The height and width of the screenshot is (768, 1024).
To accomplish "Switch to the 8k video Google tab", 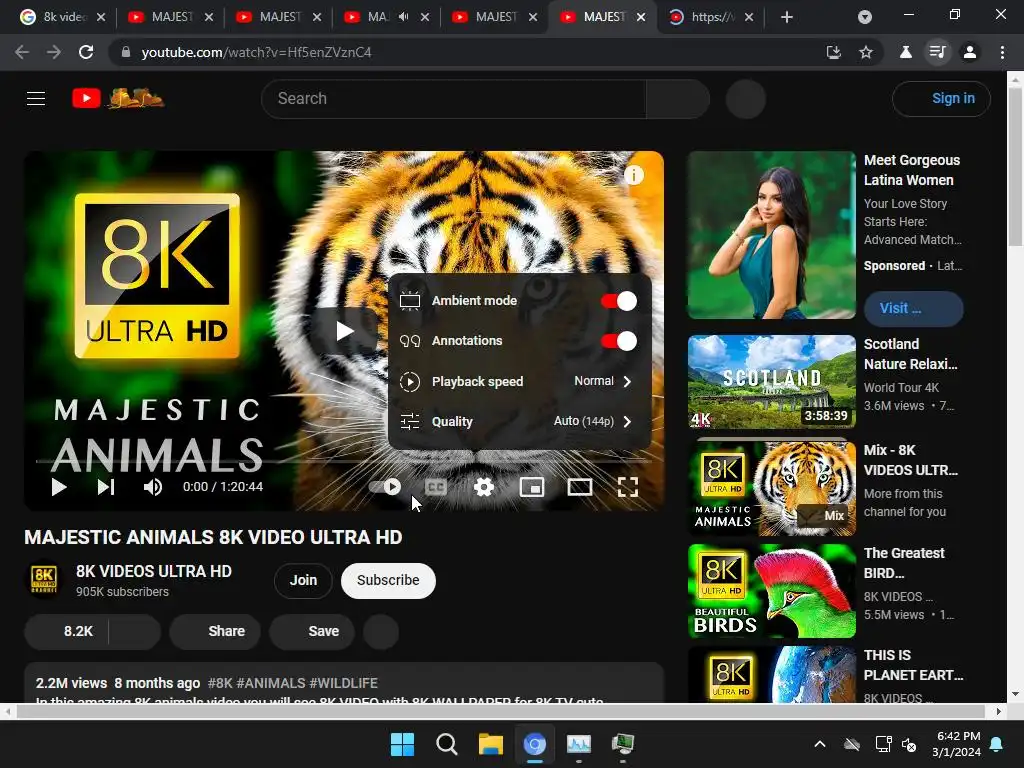I will point(62,17).
